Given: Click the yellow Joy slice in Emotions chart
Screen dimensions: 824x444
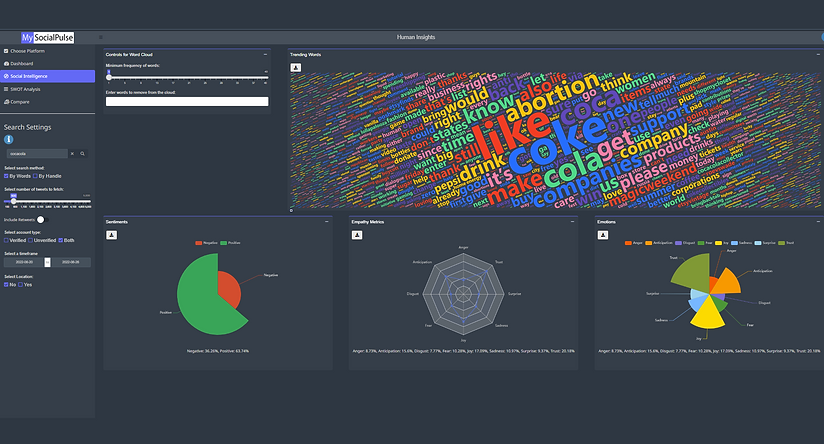Looking at the screenshot, I should click(707, 315).
